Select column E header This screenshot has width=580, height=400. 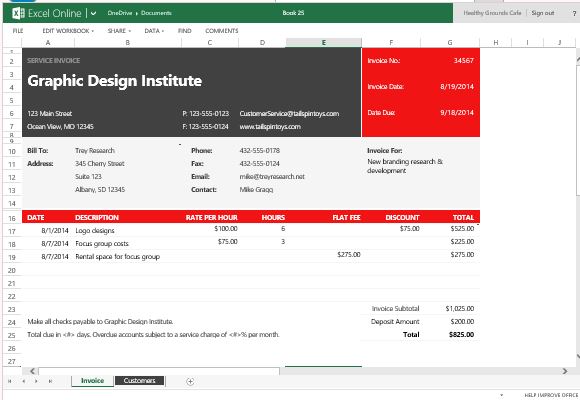[x=324, y=43]
